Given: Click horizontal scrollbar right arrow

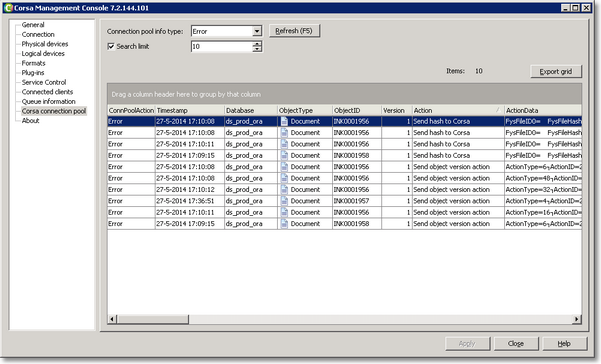Looking at the screenshot, I should click(576, 319).
